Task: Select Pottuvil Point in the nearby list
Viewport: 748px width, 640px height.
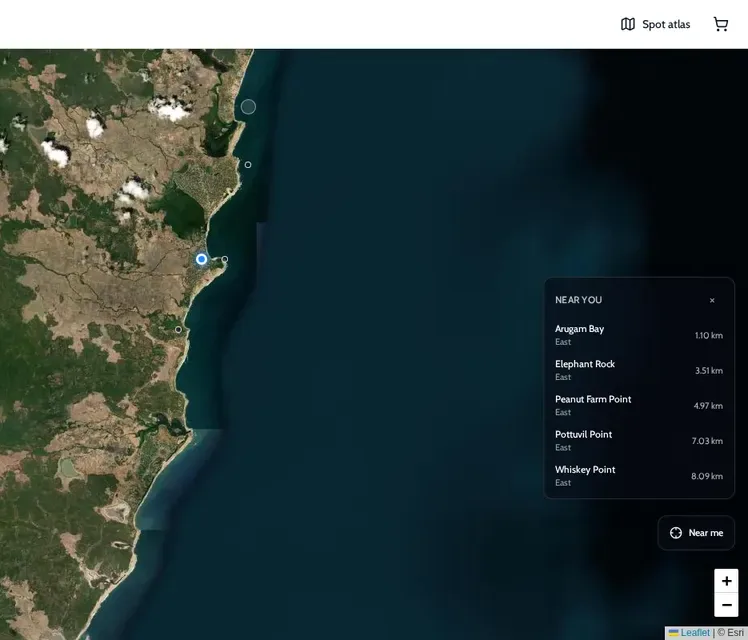Action: pyautogui.click(x=639, y=441)
